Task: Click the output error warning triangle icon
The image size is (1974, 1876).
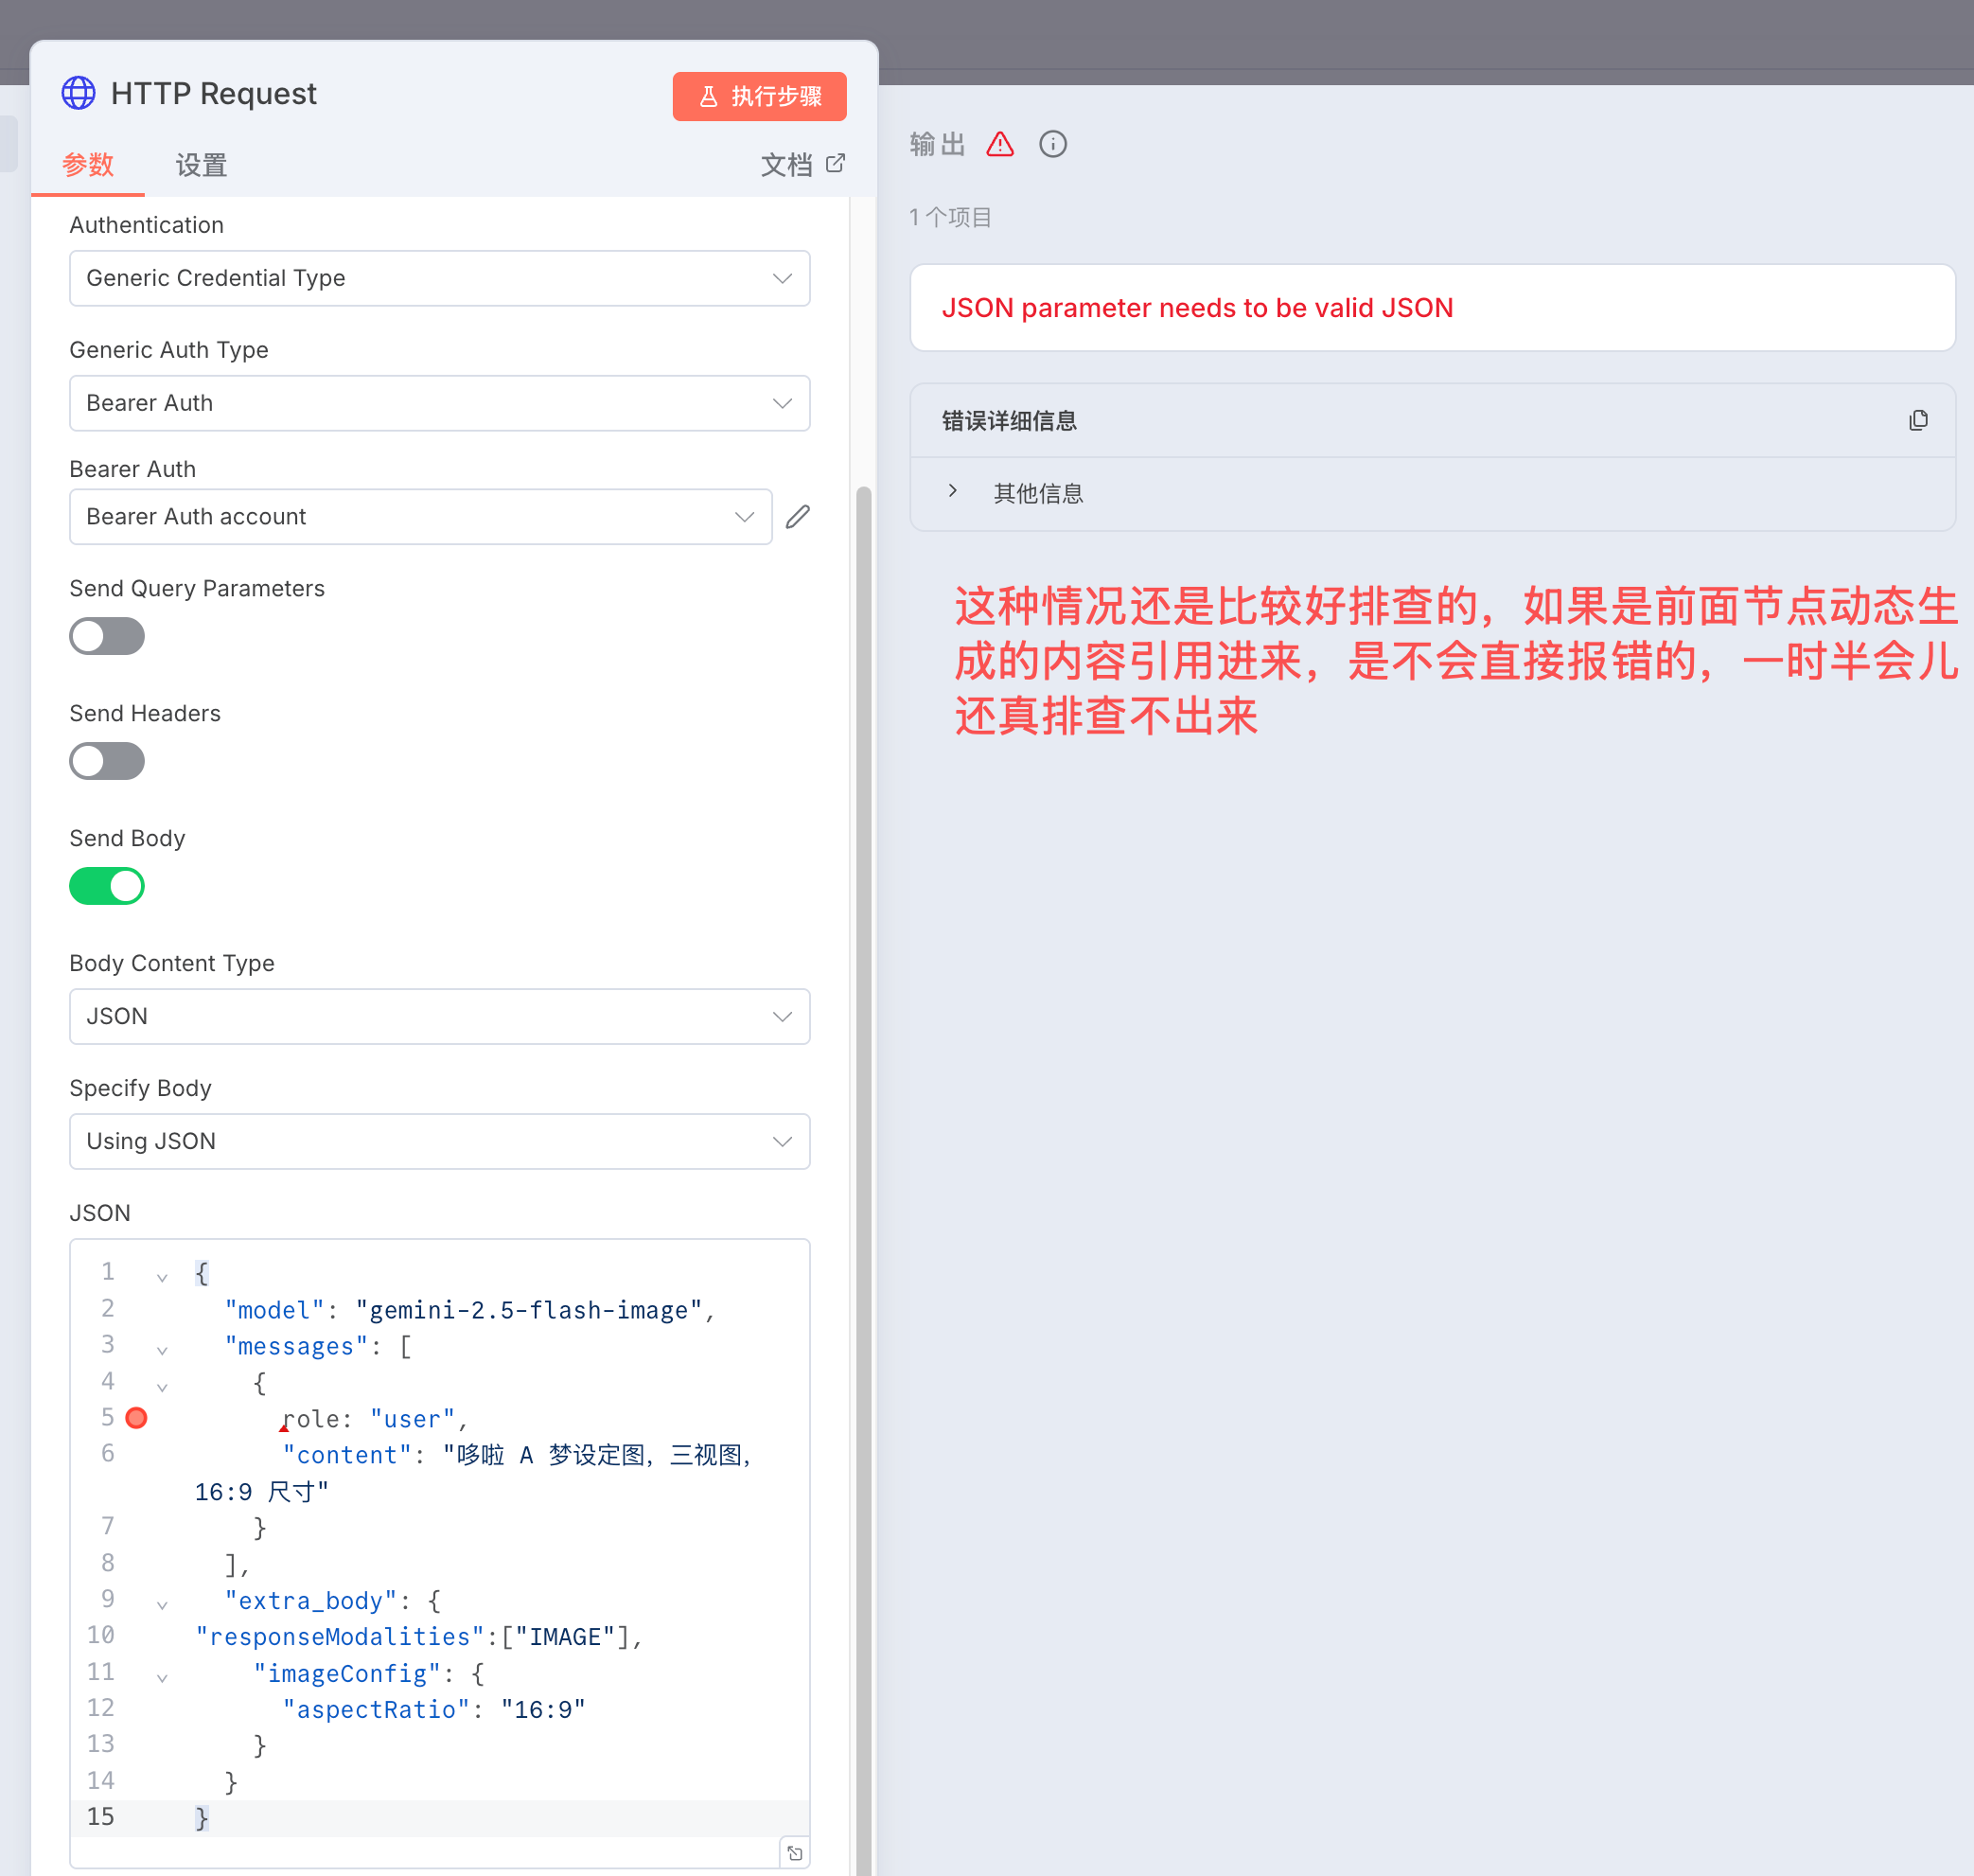Action: [999, 144]
